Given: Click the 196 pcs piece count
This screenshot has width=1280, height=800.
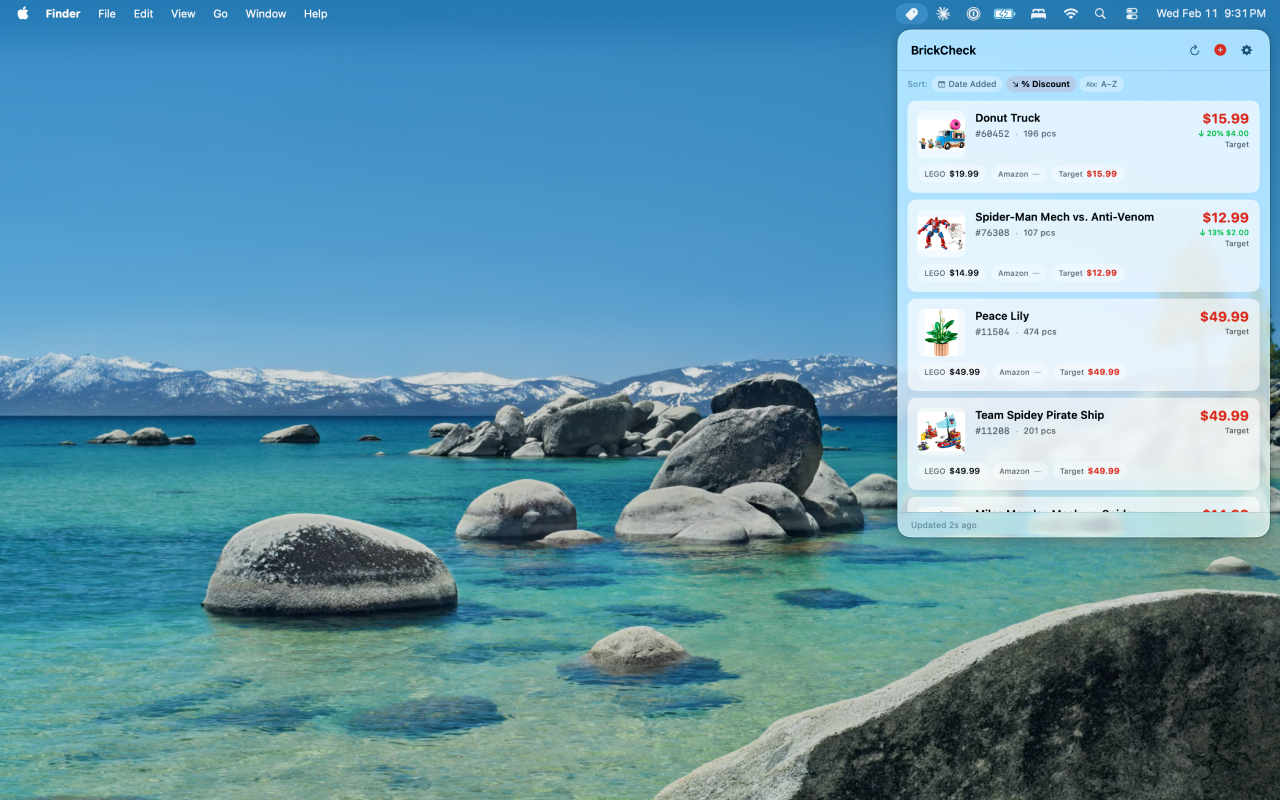Looking at the screenshot, I should pyautogui.click(x=1040, y=134).
